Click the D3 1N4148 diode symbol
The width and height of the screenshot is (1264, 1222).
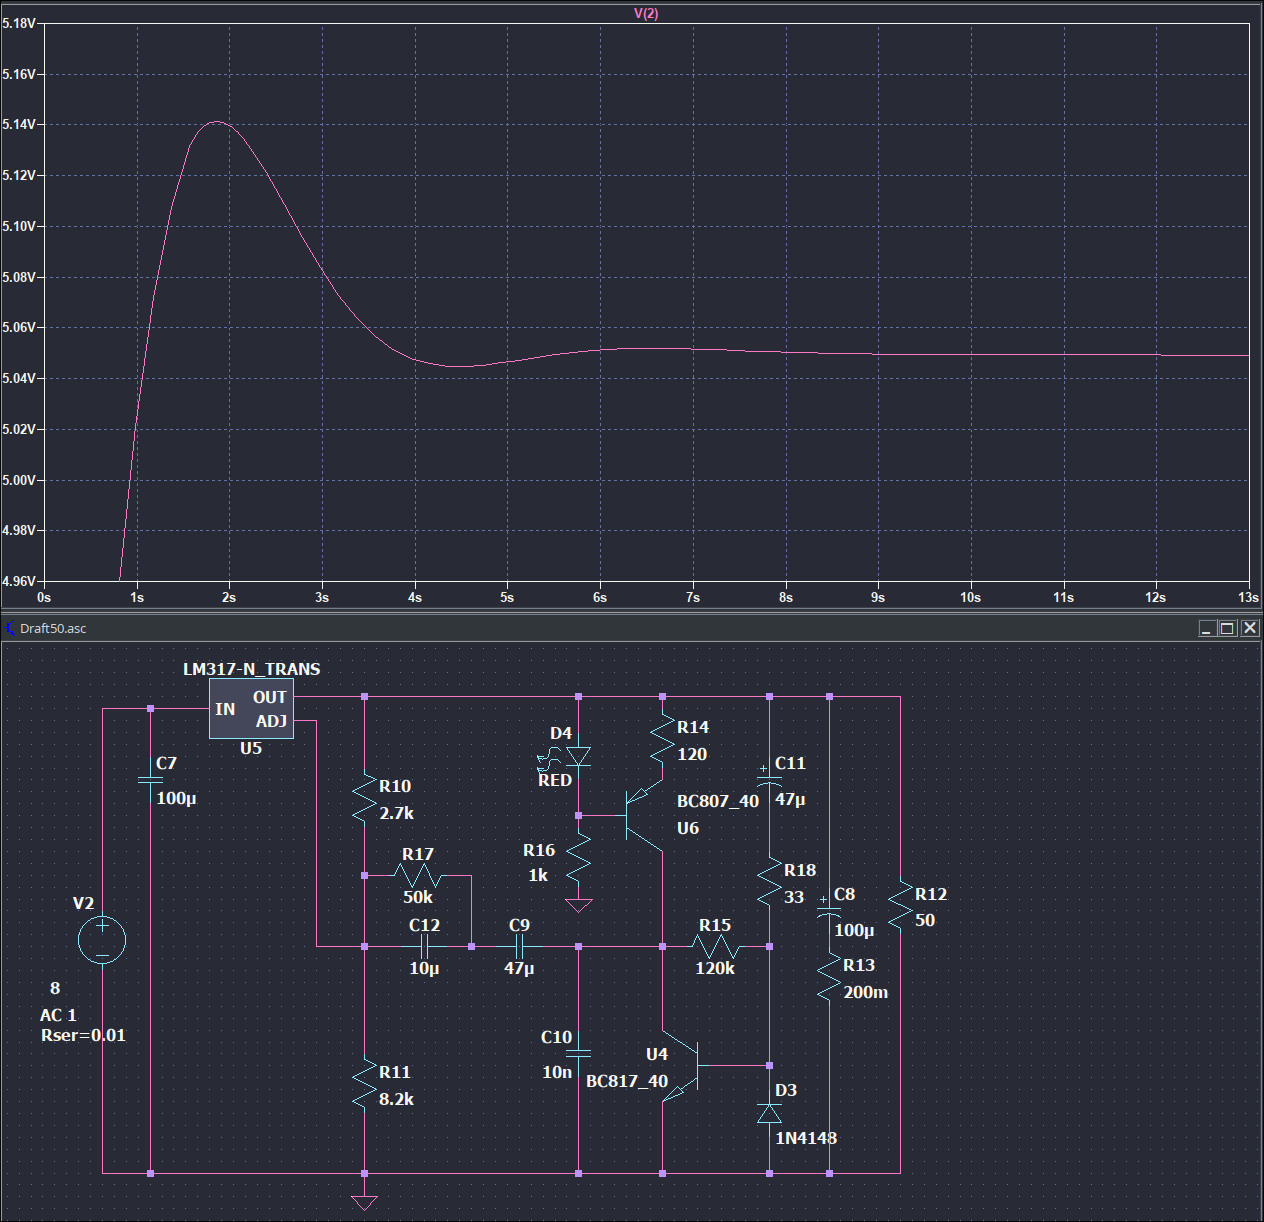[x=769, y=1113]
